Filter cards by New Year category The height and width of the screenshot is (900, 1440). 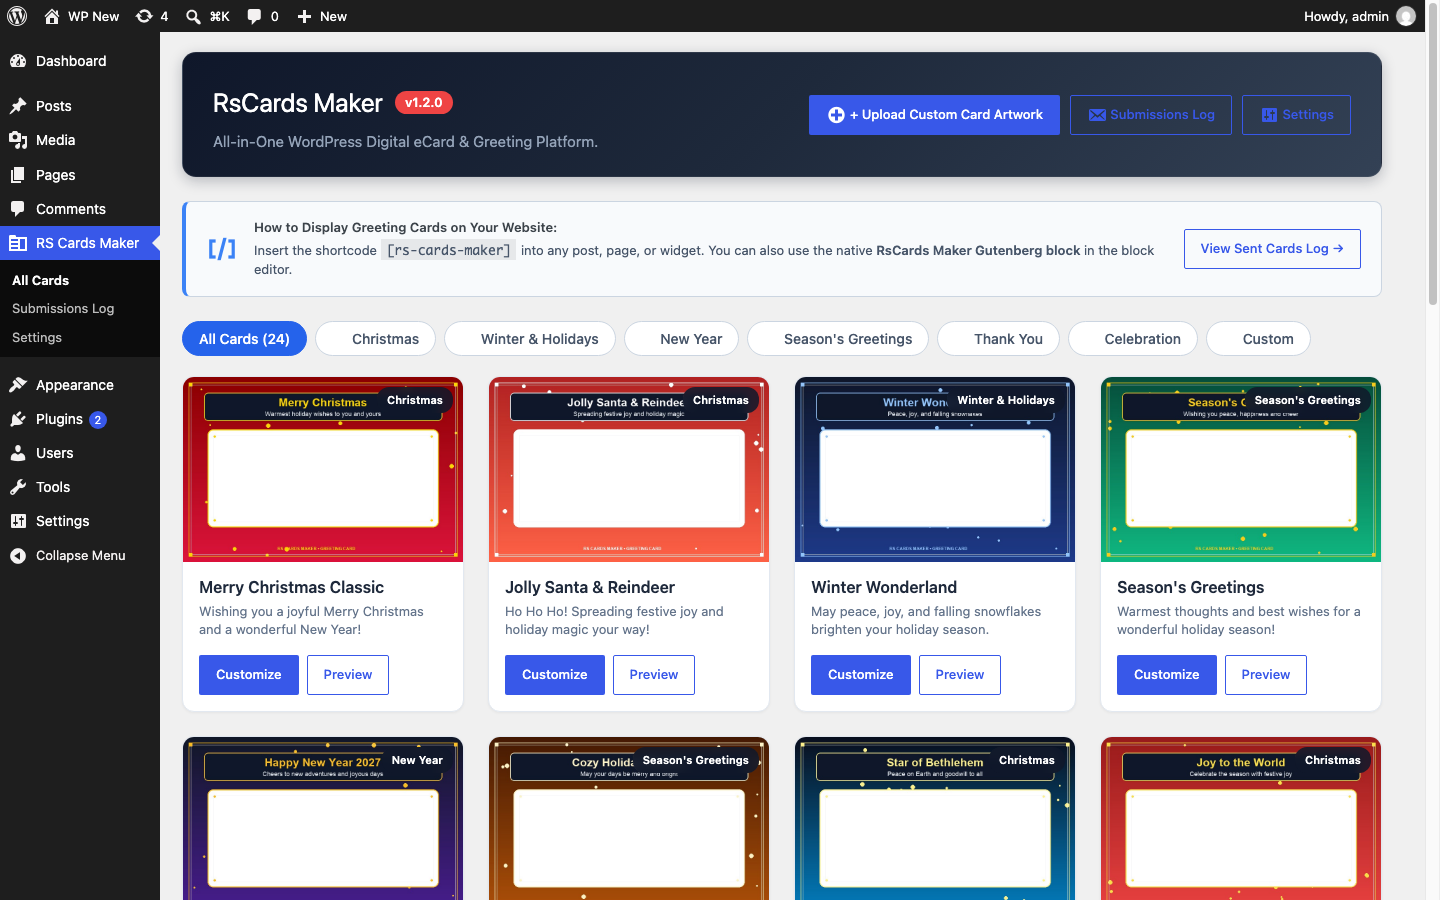tap(681, 339)
